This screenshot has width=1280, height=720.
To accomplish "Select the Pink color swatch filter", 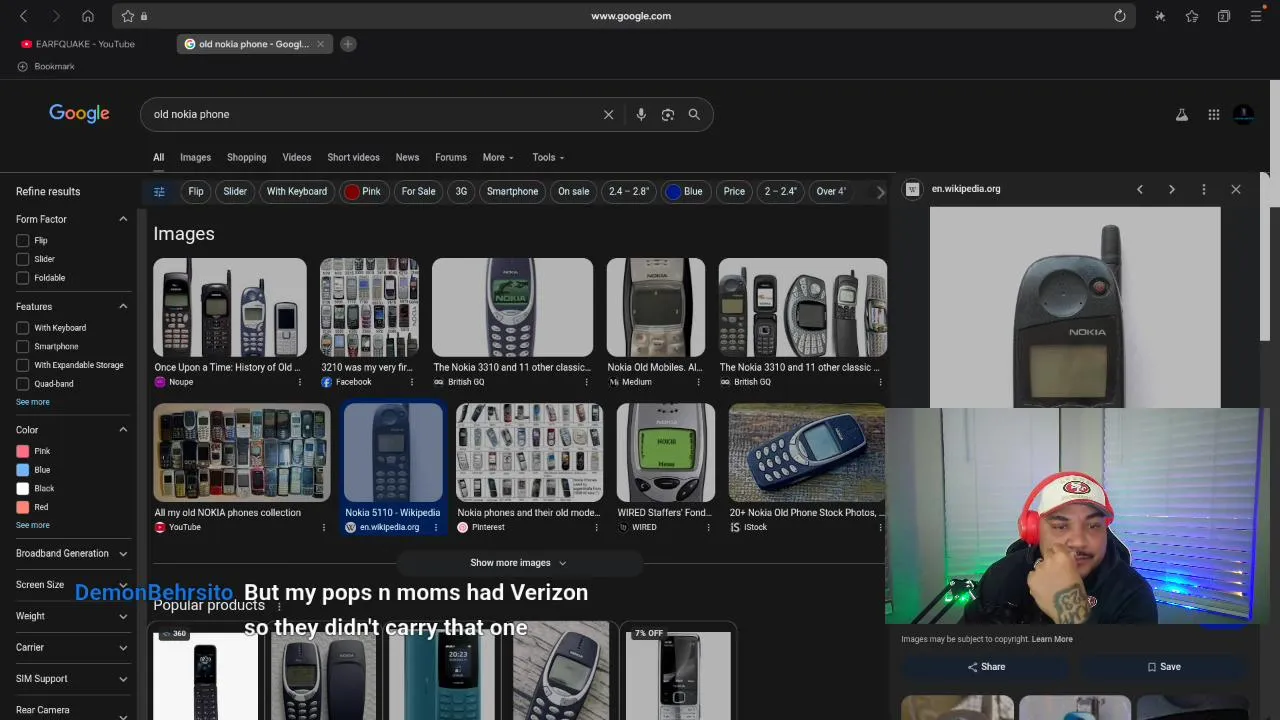I will [x=23, y=451].
